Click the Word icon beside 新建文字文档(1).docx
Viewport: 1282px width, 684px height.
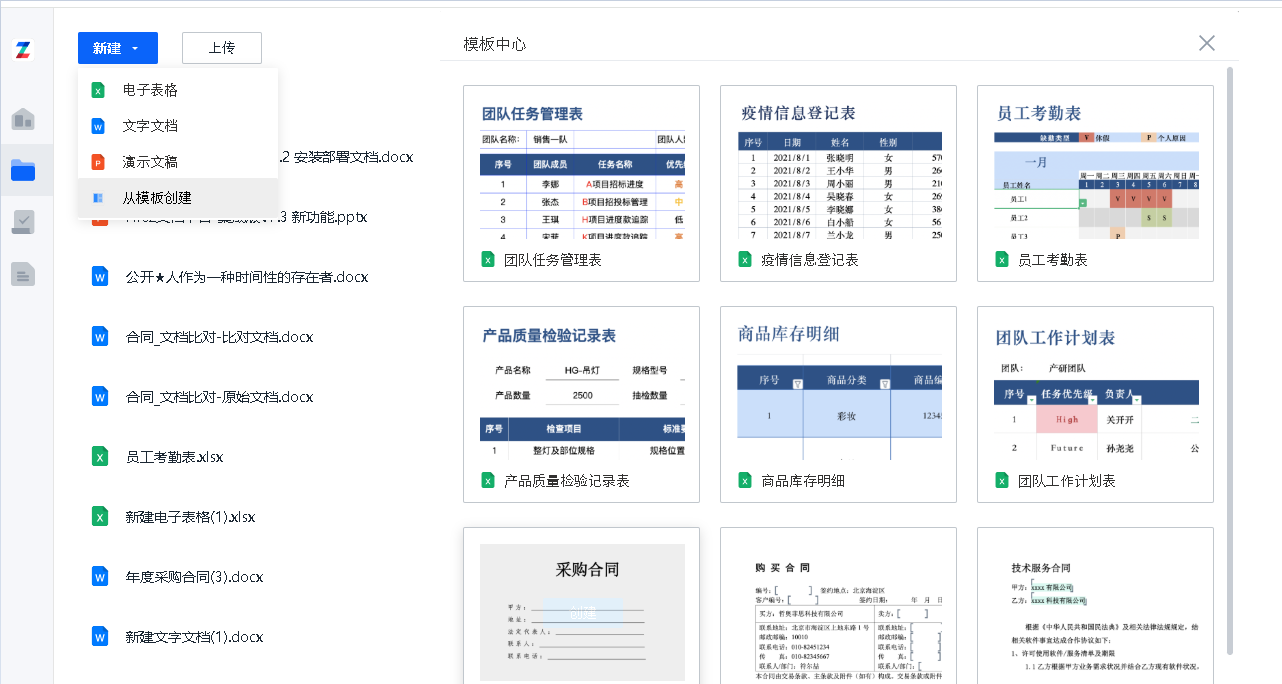pyautogui.click(x=100, y=636)
